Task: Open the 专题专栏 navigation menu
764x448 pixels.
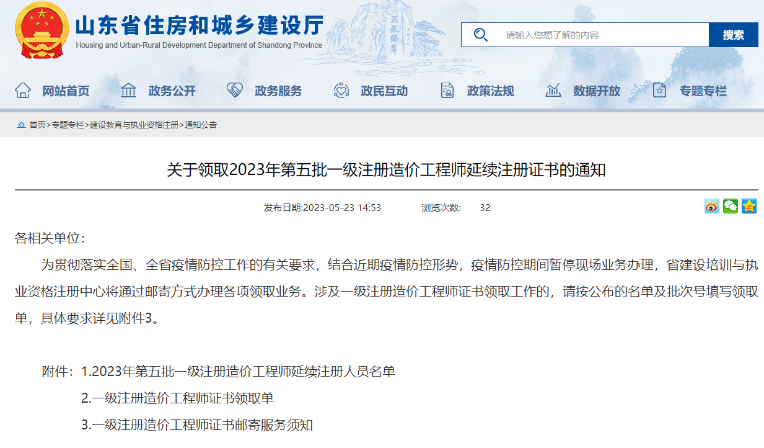Action: (x=702, y=91)
